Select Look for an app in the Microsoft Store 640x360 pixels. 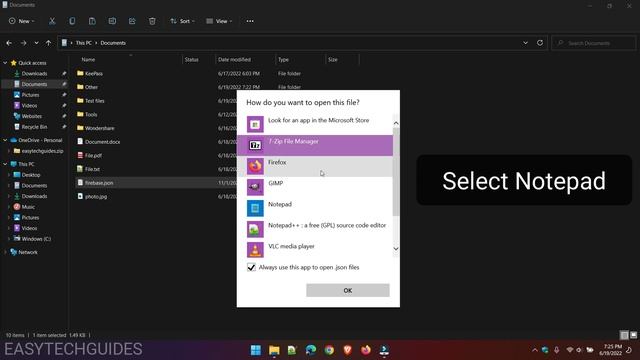coord(315,124)
